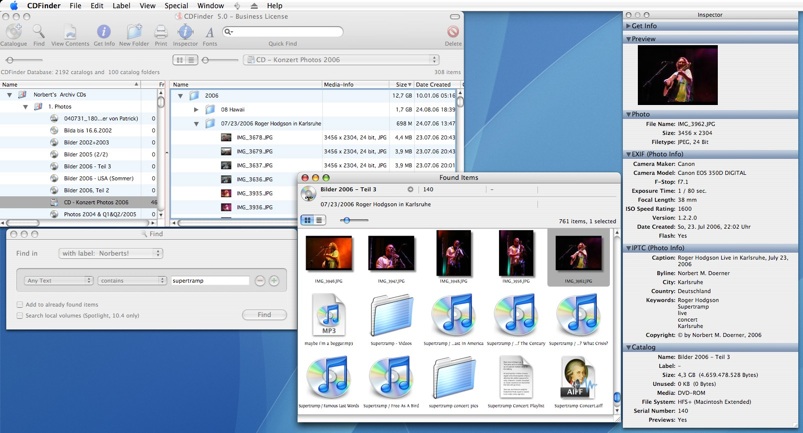Expand the Get Info inspector section

click(x=629, y=26)
